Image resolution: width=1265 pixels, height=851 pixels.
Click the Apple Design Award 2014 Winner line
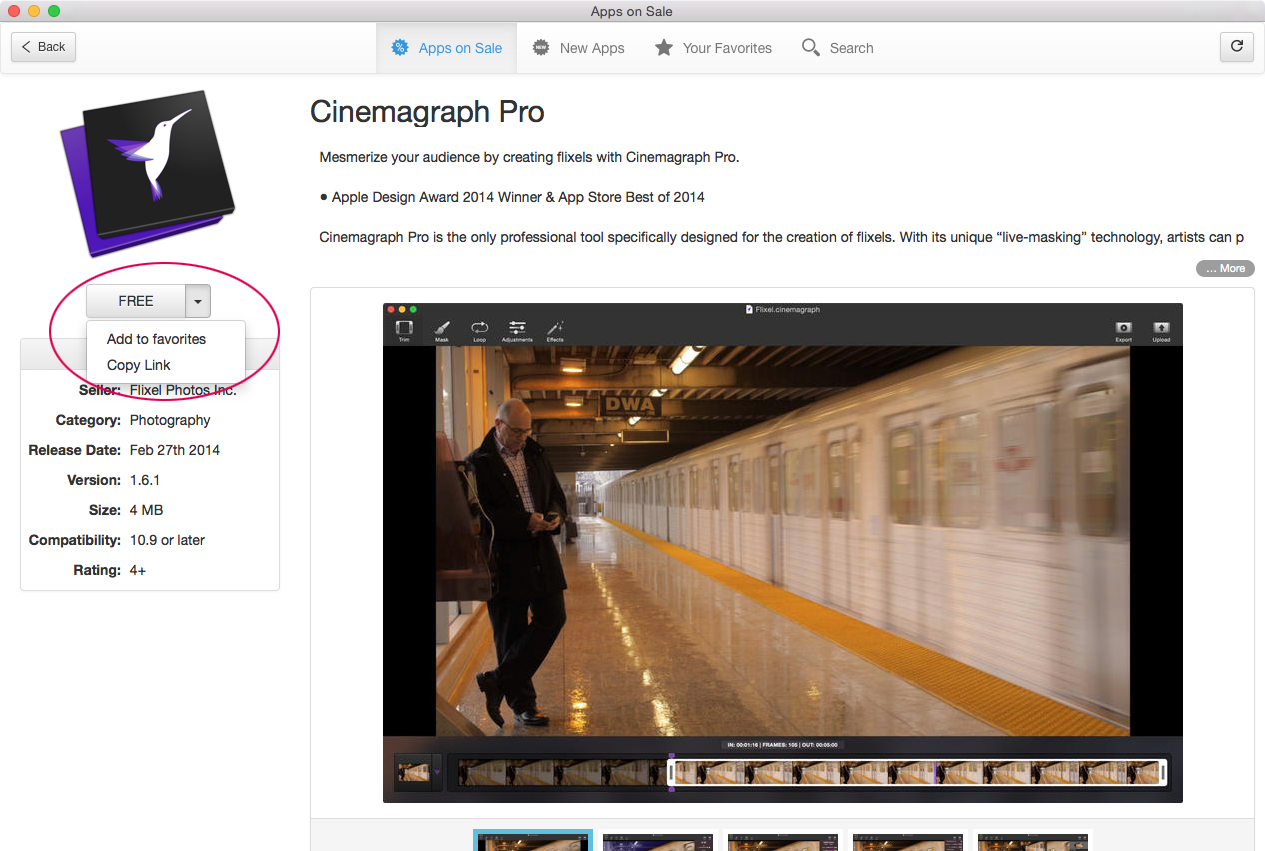click(512, 197)
